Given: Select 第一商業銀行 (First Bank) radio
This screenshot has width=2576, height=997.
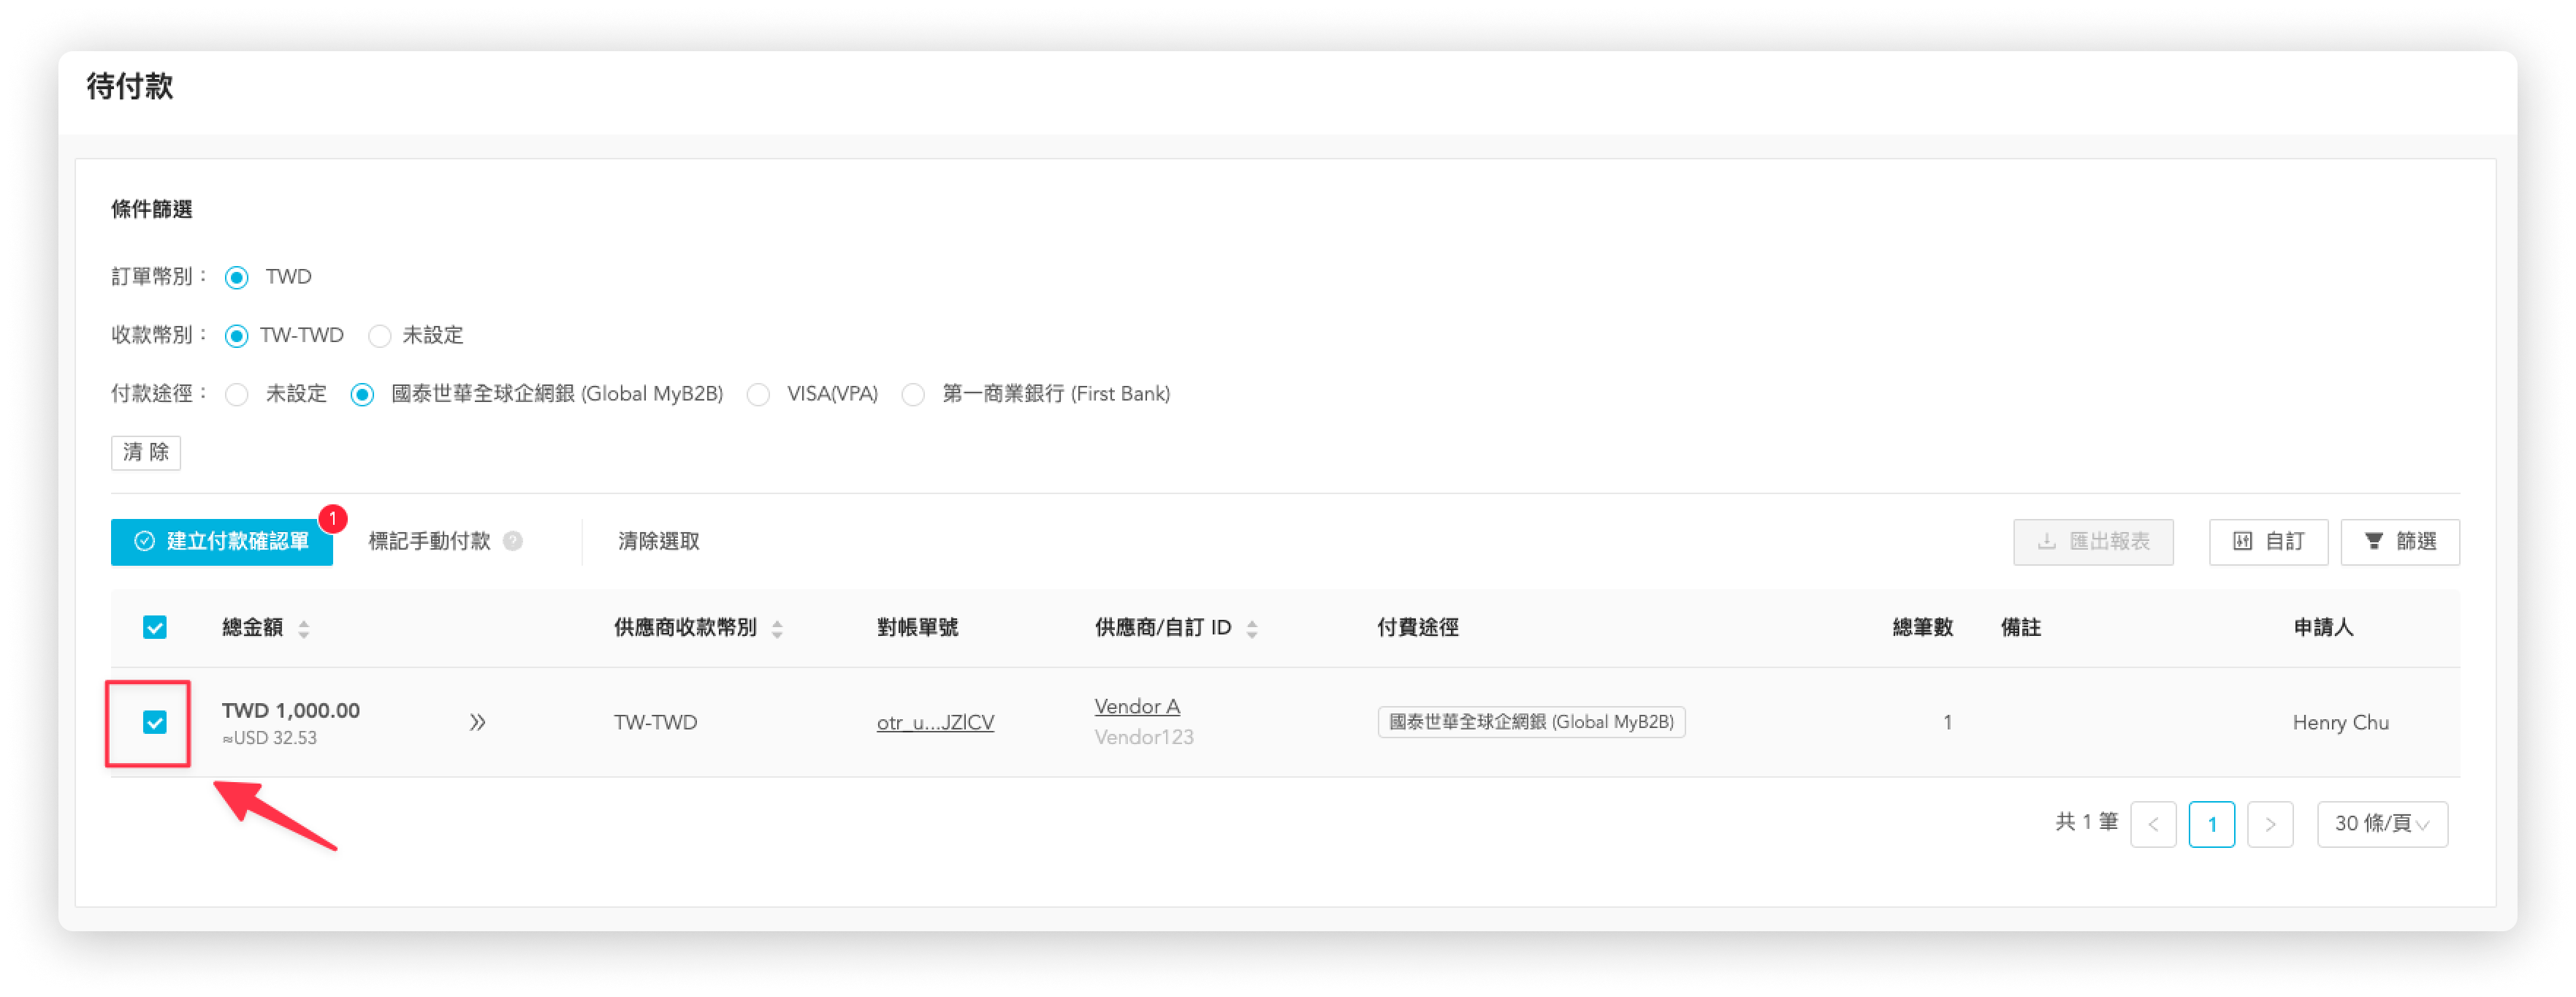Looking at the screenshot, I should 913,394.
